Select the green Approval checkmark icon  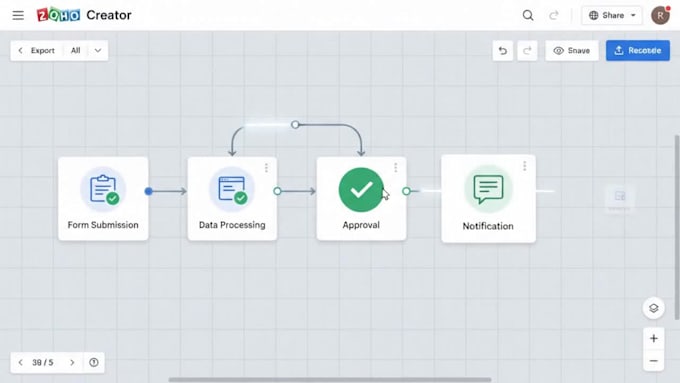(x=361, y=190)
